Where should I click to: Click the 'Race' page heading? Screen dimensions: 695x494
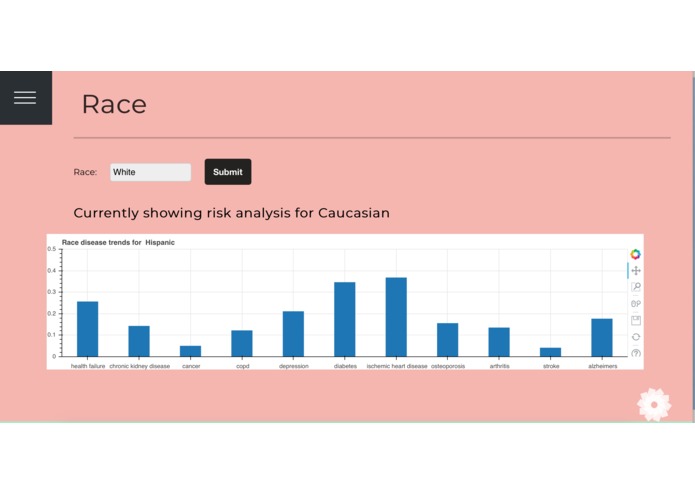[x=114, y=105]
